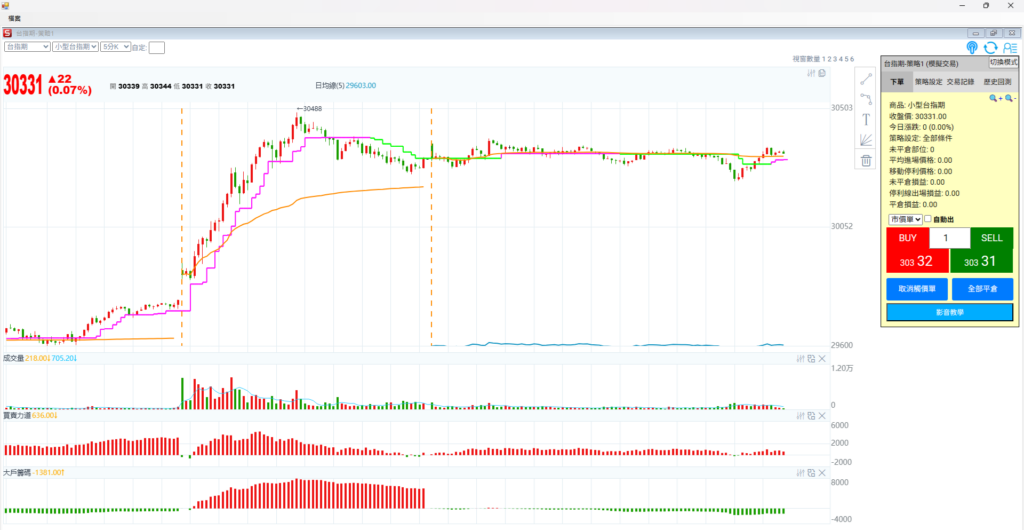Screen dimensions: 1024x530
Task: Select the polyline drawing tool
Action: tap(866, 99)
